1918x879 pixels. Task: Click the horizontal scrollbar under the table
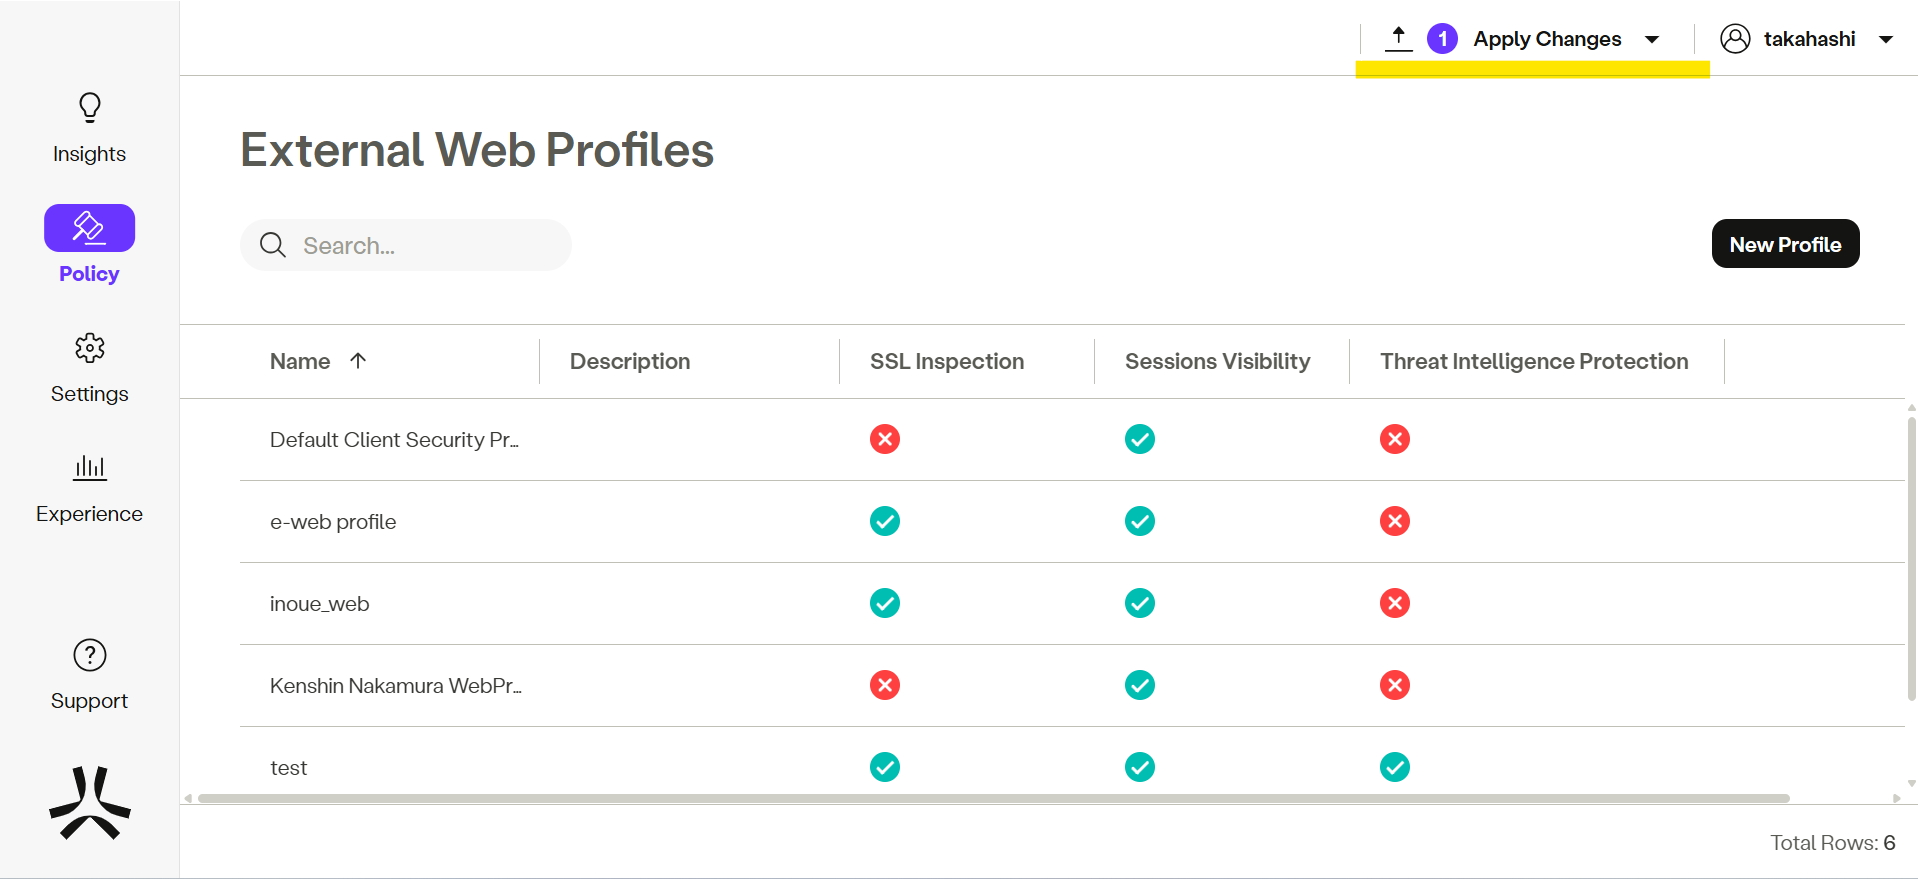pyautogui.click(x=992, y=798)
